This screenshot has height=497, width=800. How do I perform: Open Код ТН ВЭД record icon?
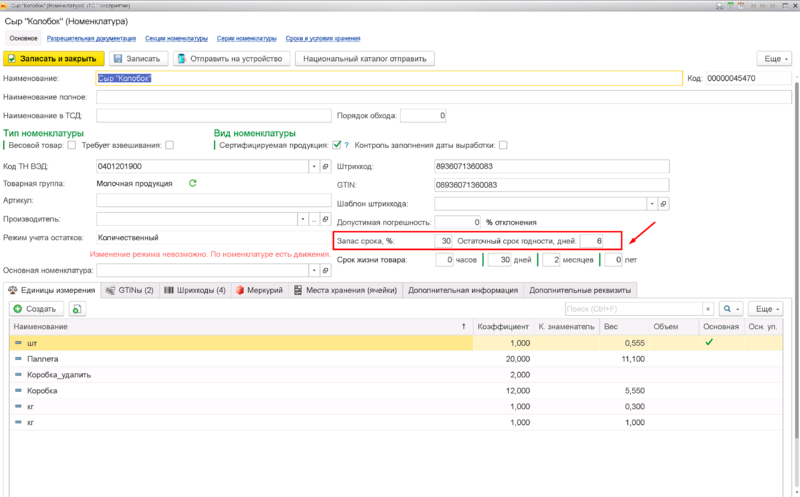[326, 166]
